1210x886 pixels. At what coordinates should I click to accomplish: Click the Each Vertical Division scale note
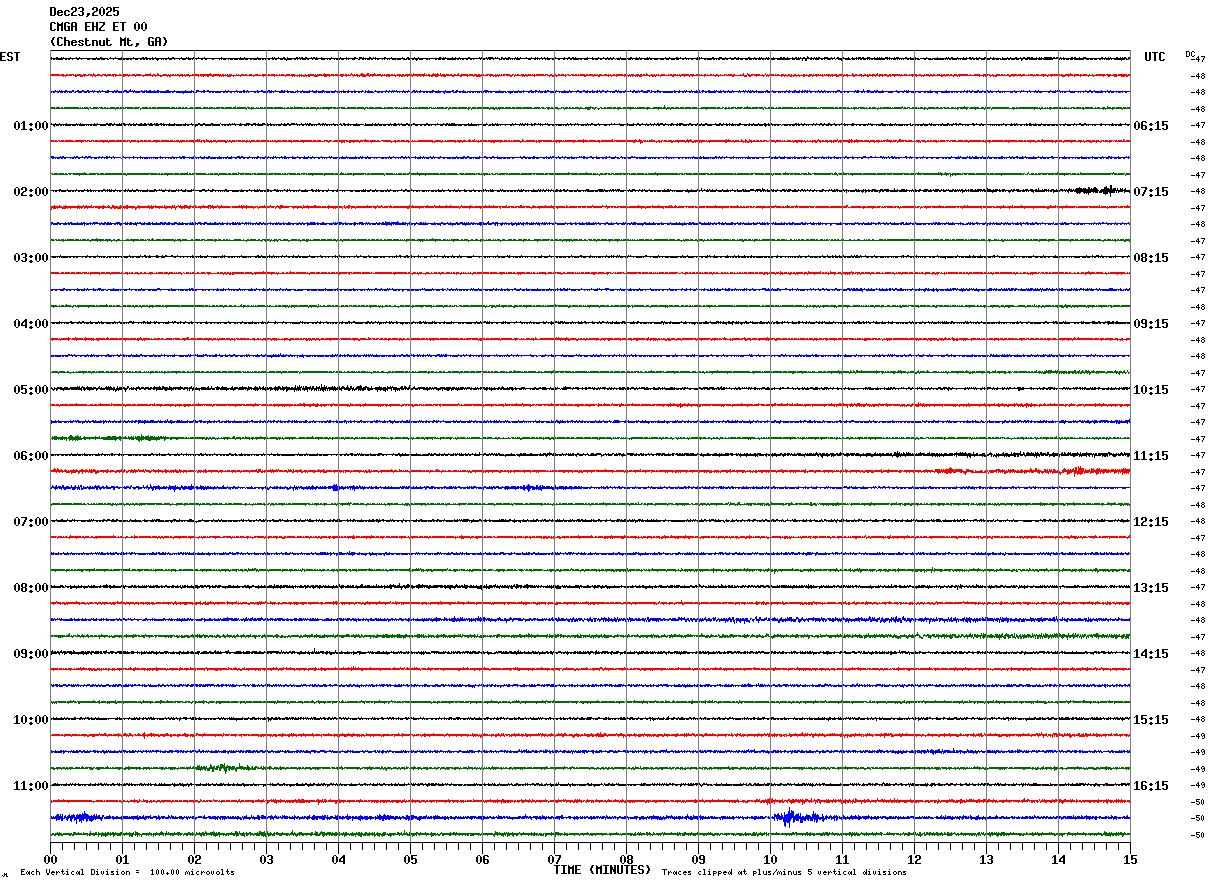pos(127,873)
